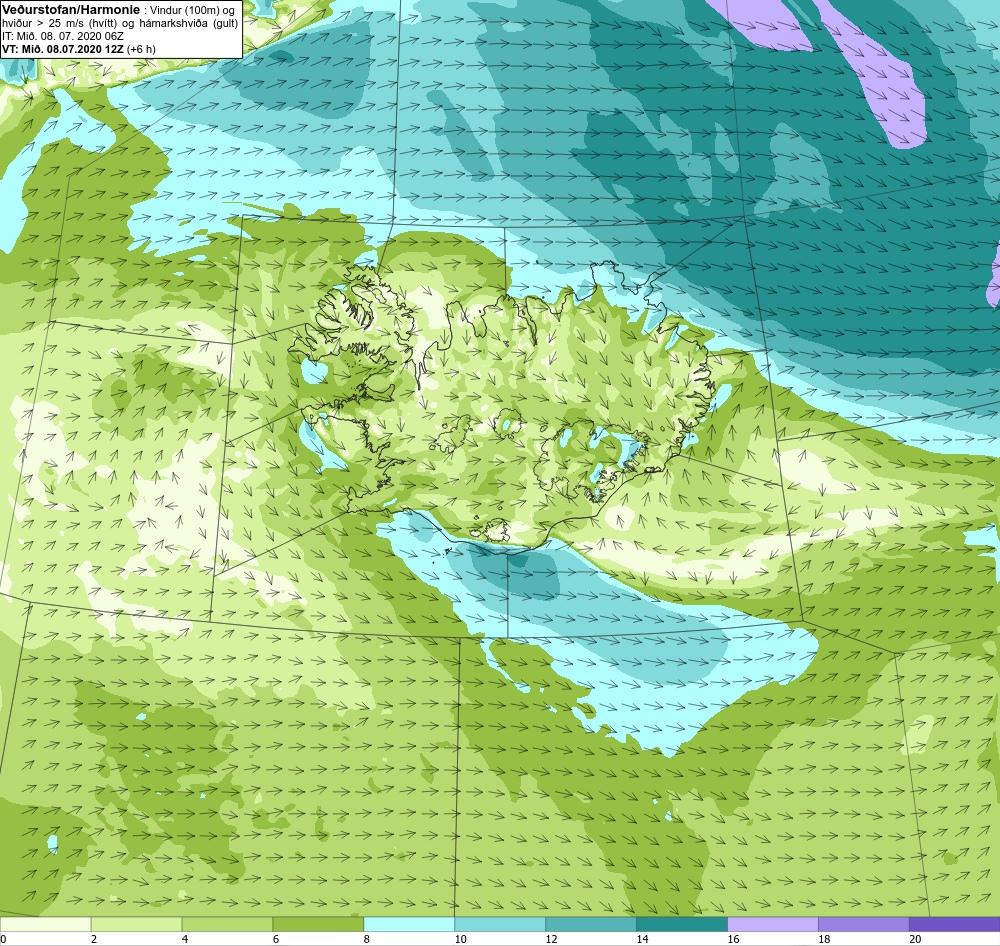Image resolution: width=1000 pixels, height=946 pixels.
Task: Click the legend scale label '0'
Action: pyautogui.click(x=3, y=939)
